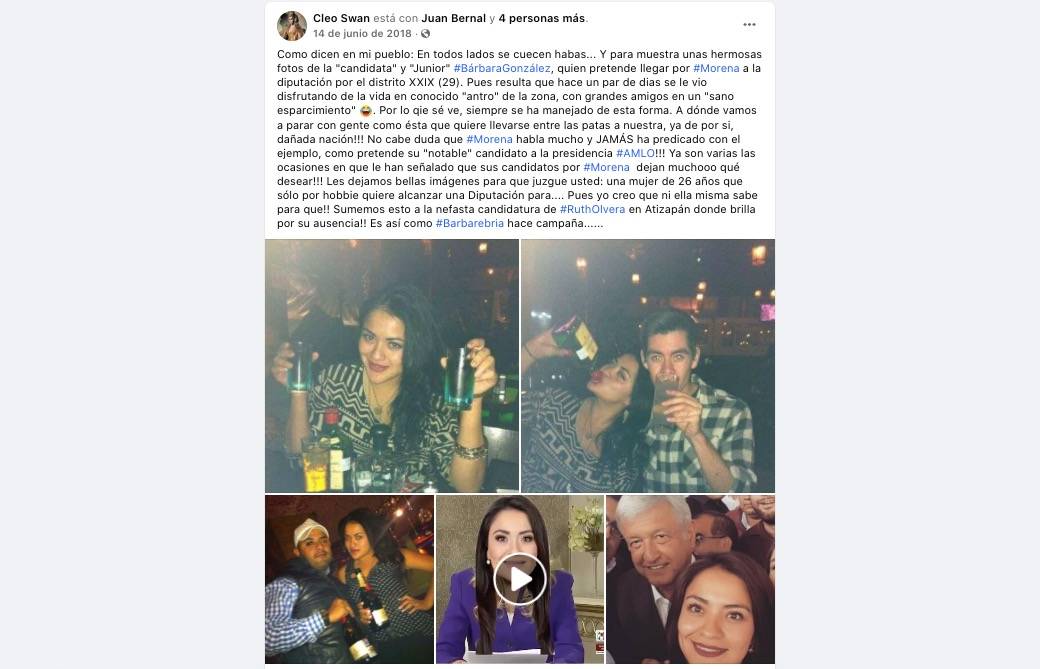Open photo of woman holding two glasses

coord(392,366)
